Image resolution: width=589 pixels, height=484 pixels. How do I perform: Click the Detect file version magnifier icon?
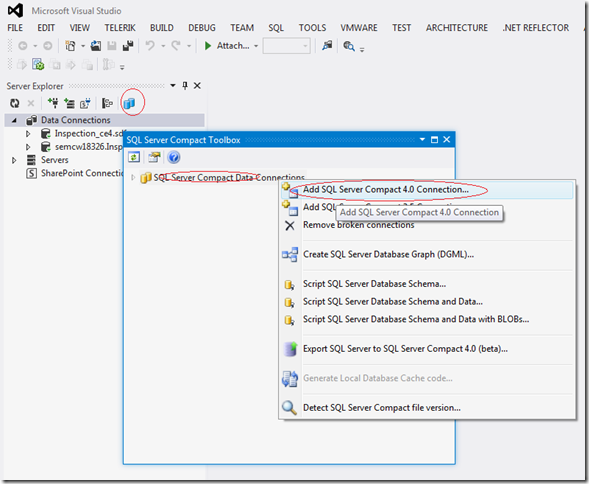pyautogui.click(x=290, y=408)
